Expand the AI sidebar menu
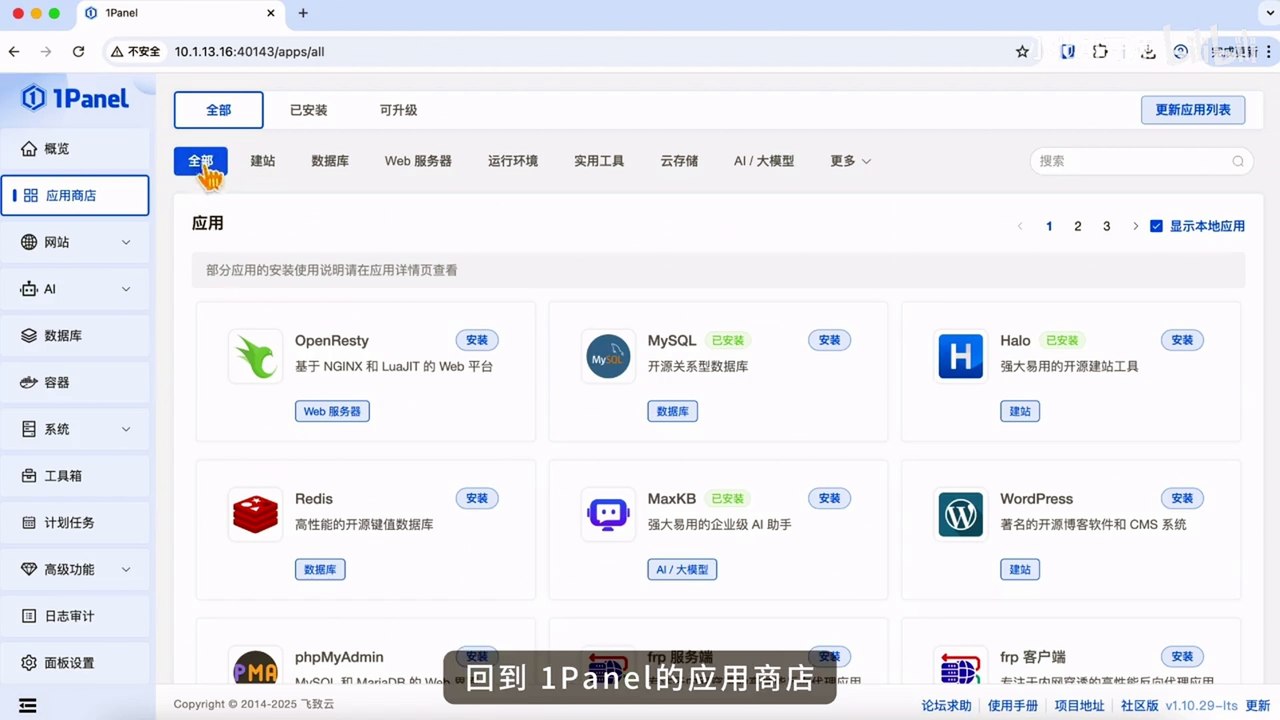 (x=75, y=289)
